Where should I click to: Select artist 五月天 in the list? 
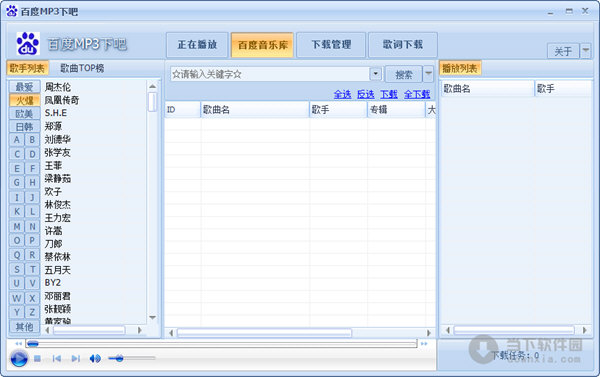click(x=58, y=270)
